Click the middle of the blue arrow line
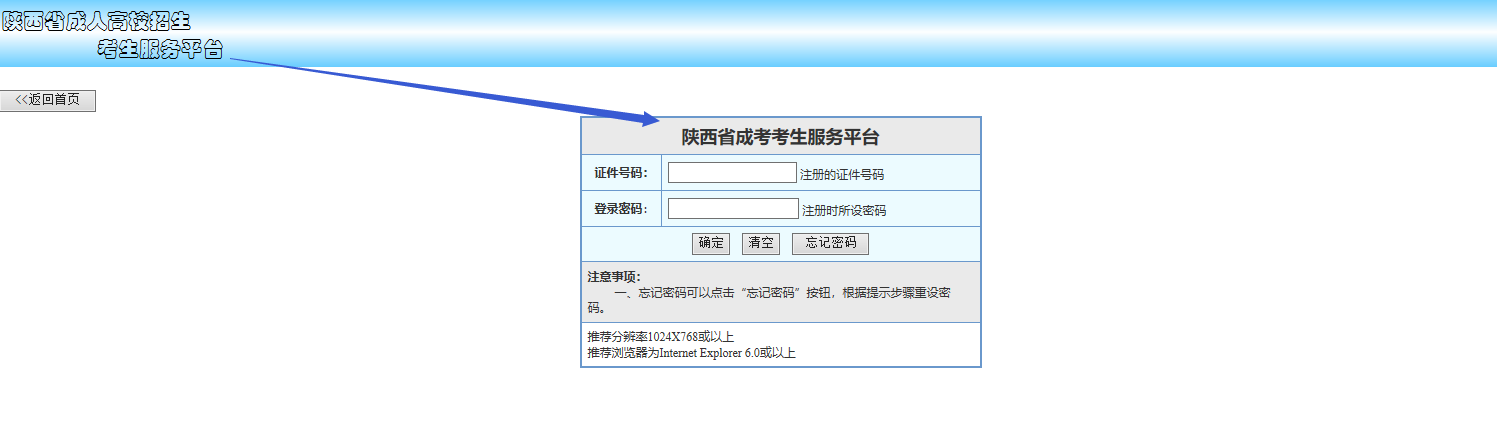This screenshot has height=444, width=1497. 440,89
